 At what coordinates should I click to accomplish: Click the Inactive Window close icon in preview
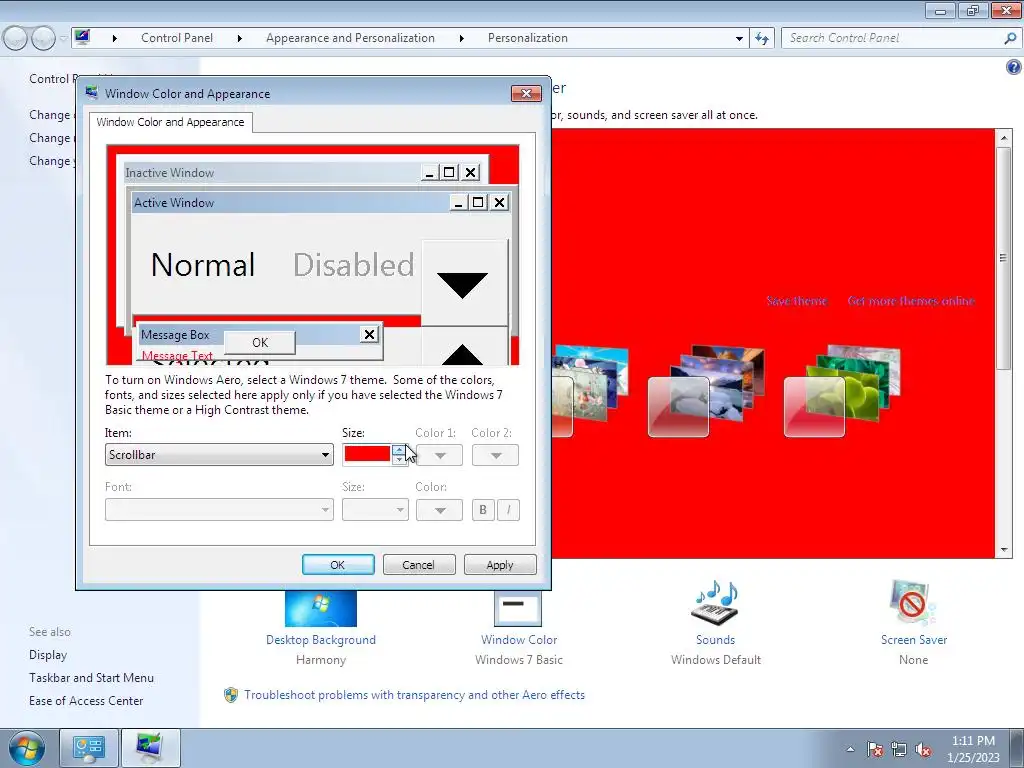pos(471,172)
